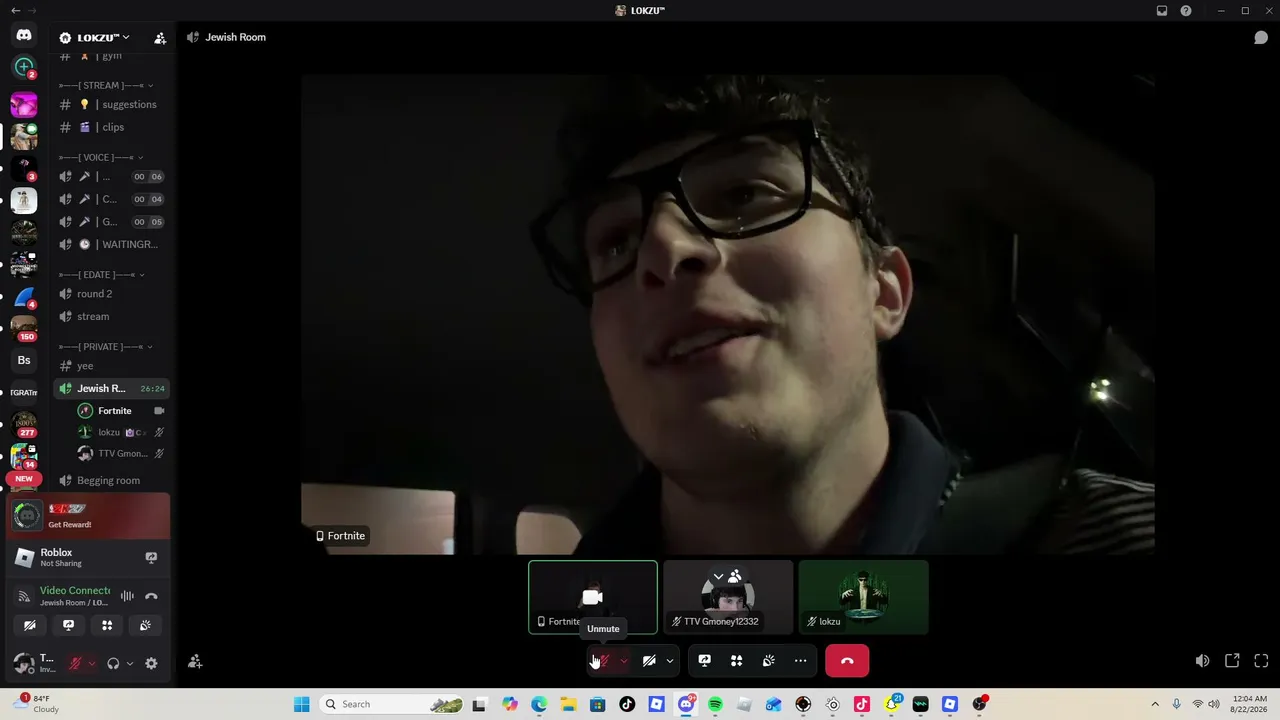Open activities launcher in sidebar panel
This screenshot has height=720, width=1280.
tap(107, 625)
